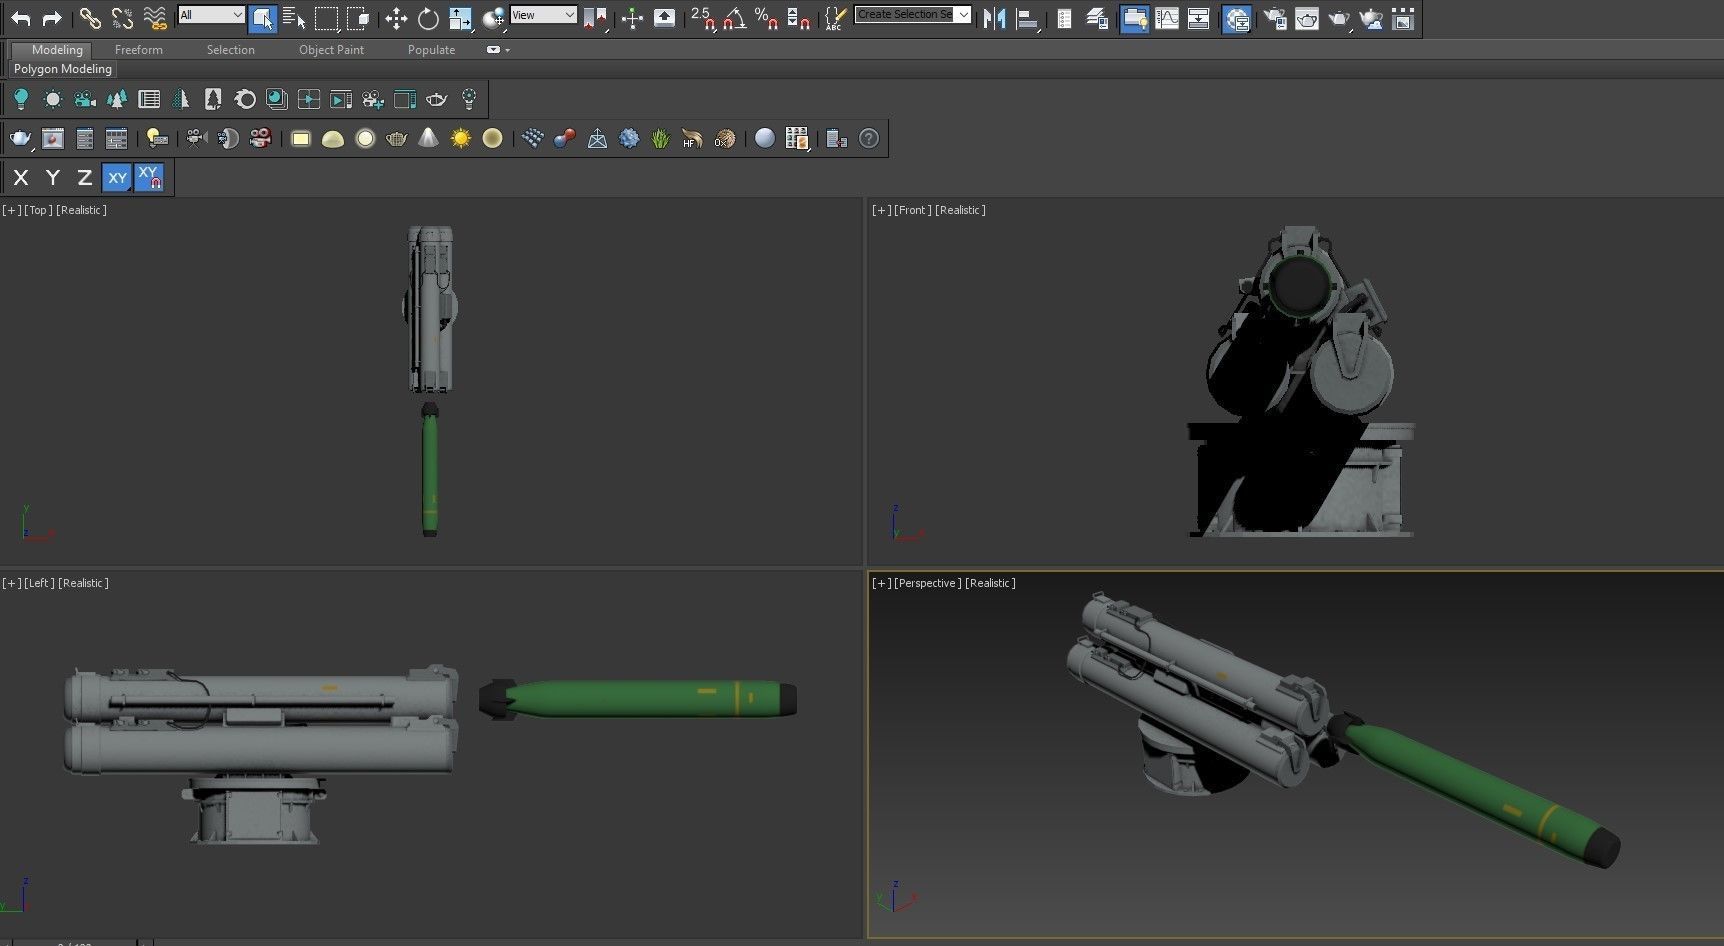
Task: Click the Unlink Selection broken-chain icon
Action: point(122,18)
